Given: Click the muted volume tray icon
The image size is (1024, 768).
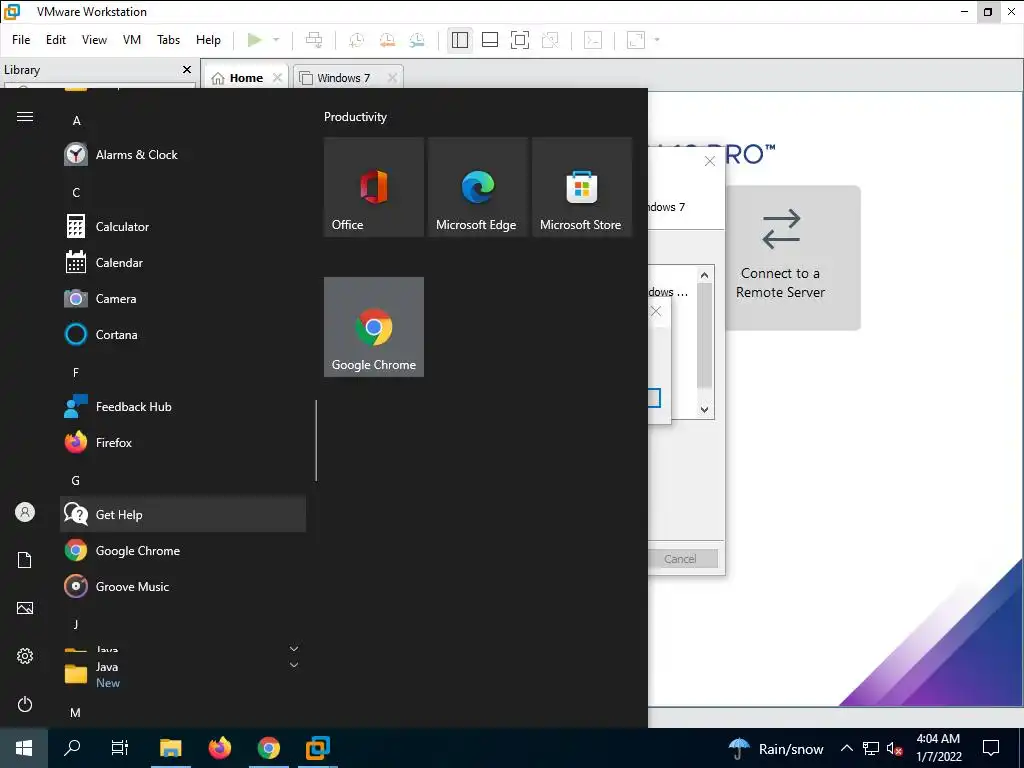Looking at the screenshot, I should click(894, 748).
